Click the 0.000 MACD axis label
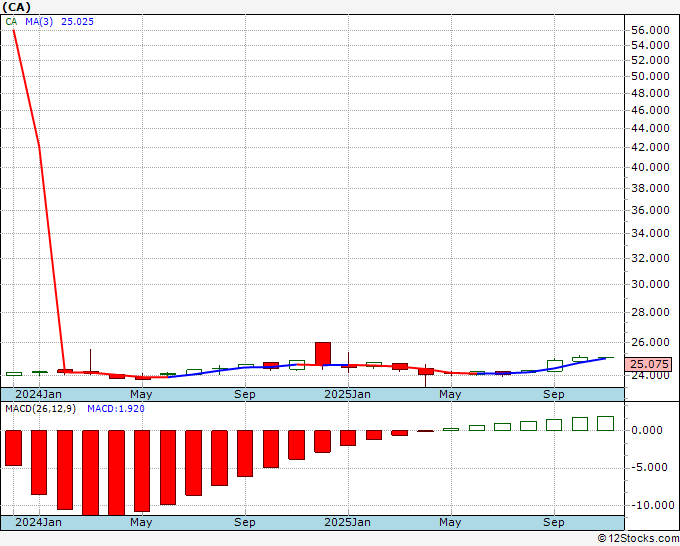Screen dimensions: 680x546 coord(647,430)
